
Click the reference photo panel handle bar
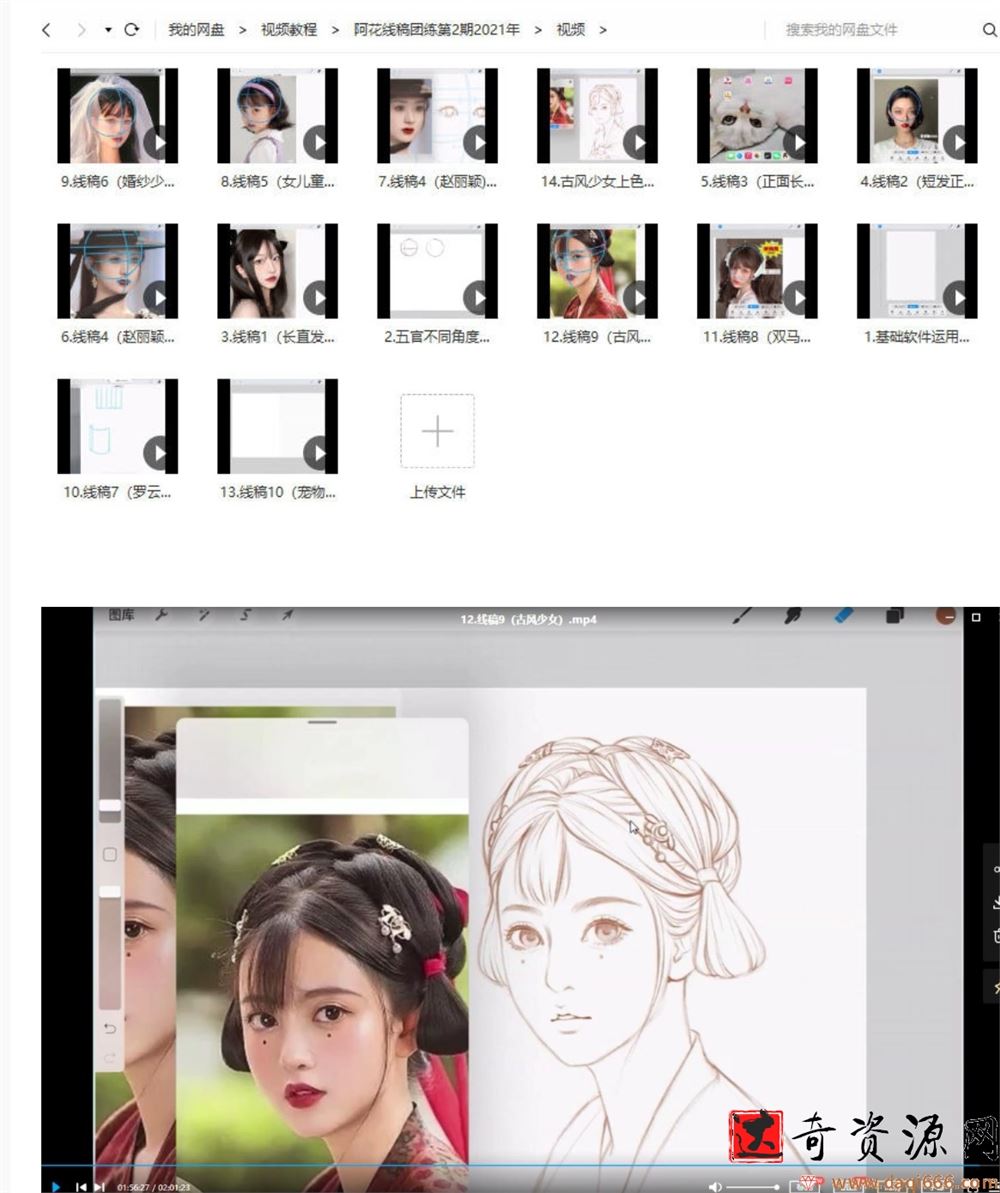coord(323,722)
